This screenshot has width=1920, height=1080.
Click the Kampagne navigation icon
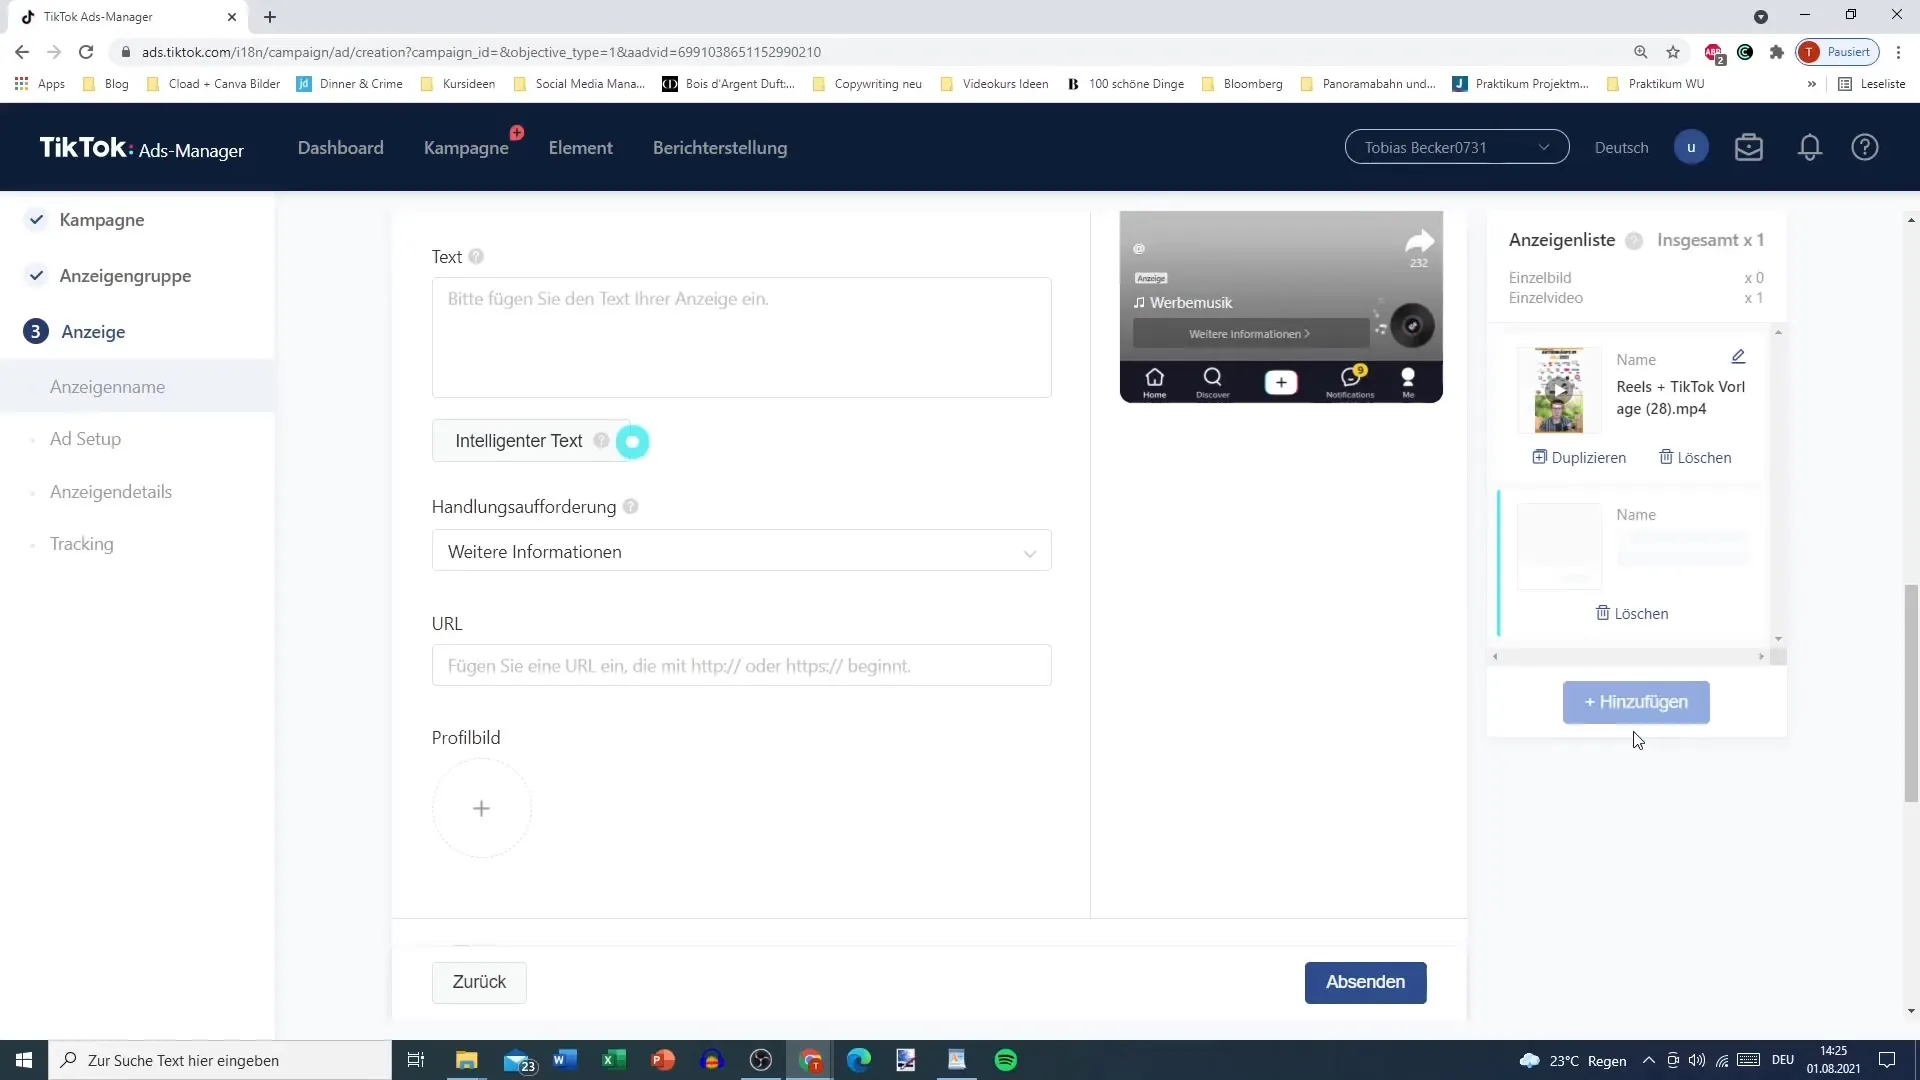[36, 220]
